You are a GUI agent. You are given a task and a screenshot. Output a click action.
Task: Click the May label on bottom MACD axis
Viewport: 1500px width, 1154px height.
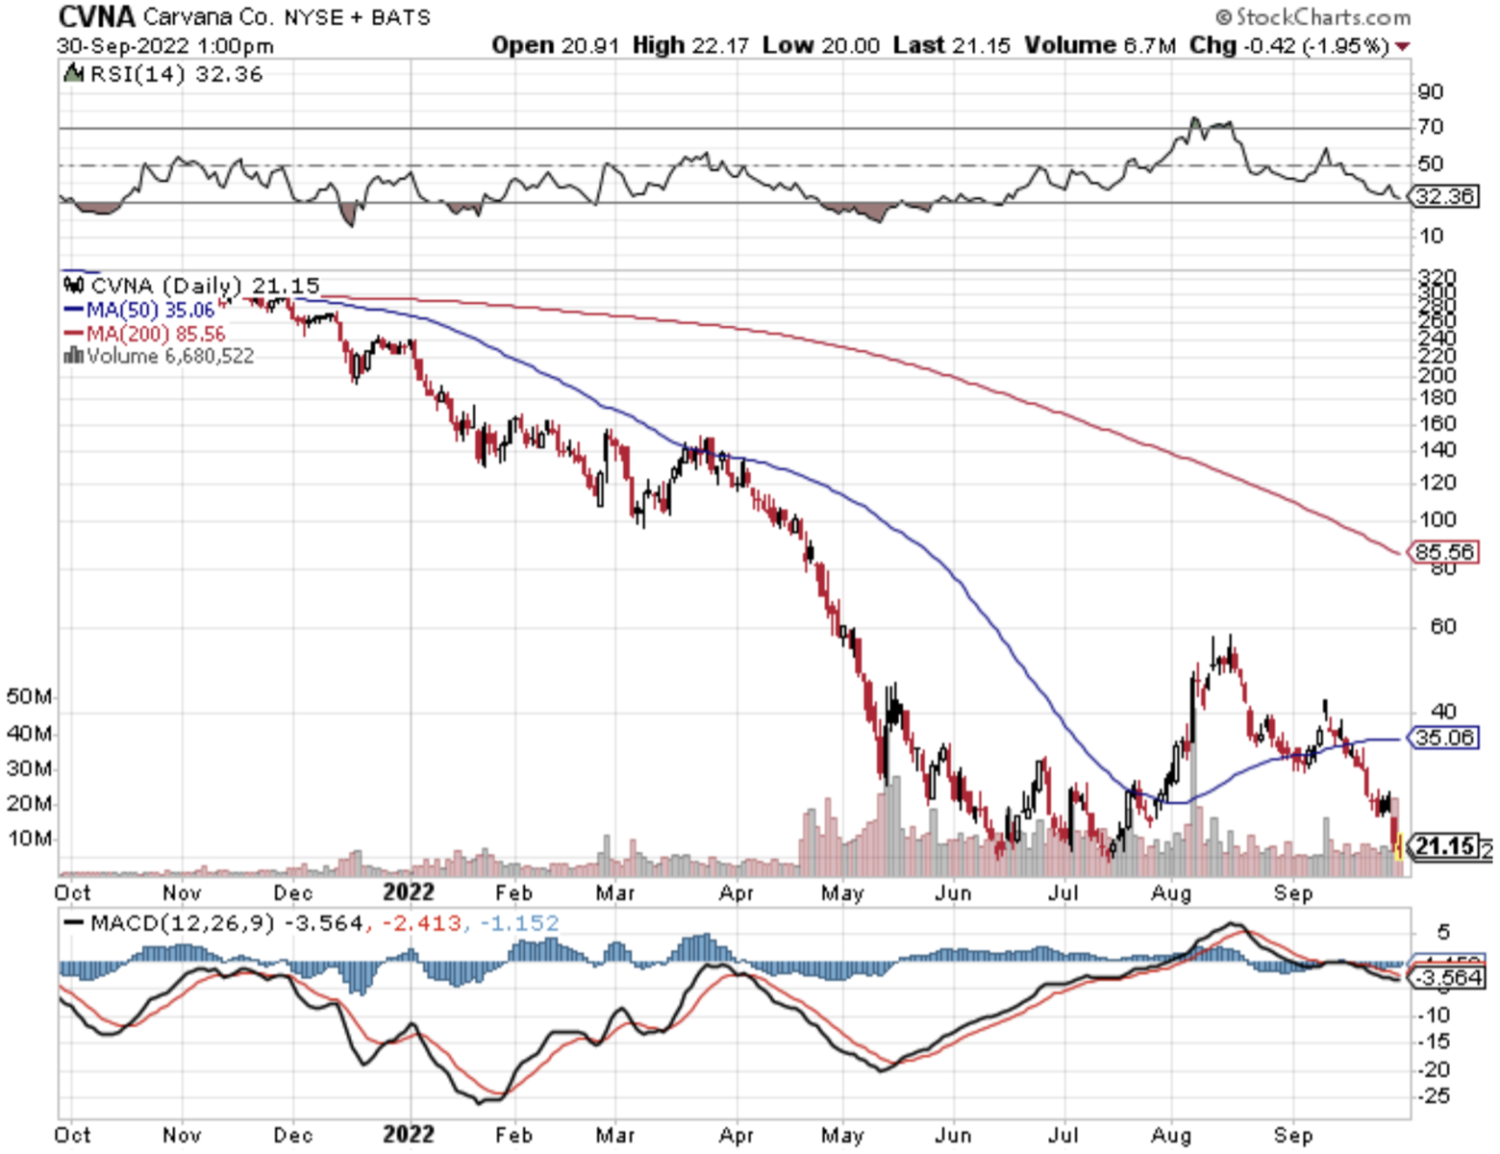coord(842,1135)
